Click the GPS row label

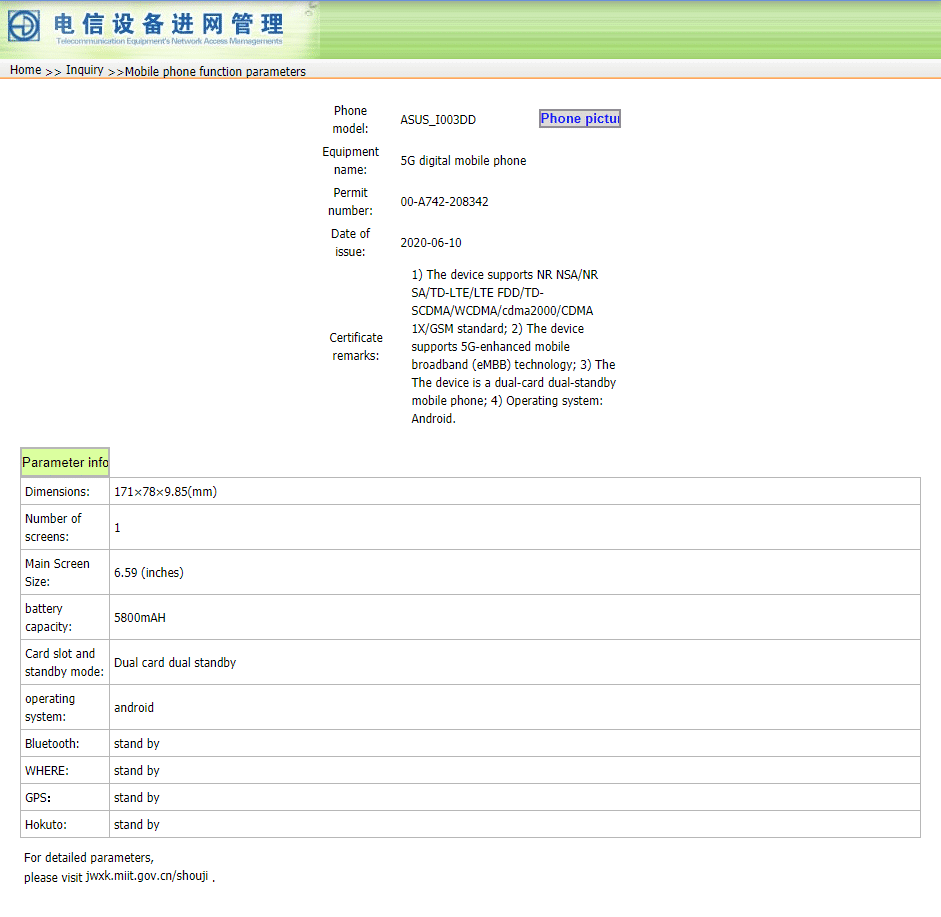click(x=38, y=798)
